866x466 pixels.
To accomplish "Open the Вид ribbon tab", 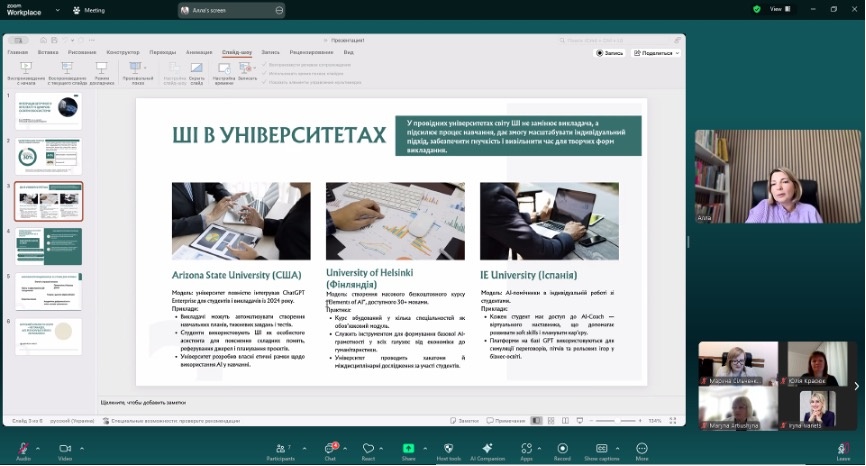I will (x=348, y=52).
